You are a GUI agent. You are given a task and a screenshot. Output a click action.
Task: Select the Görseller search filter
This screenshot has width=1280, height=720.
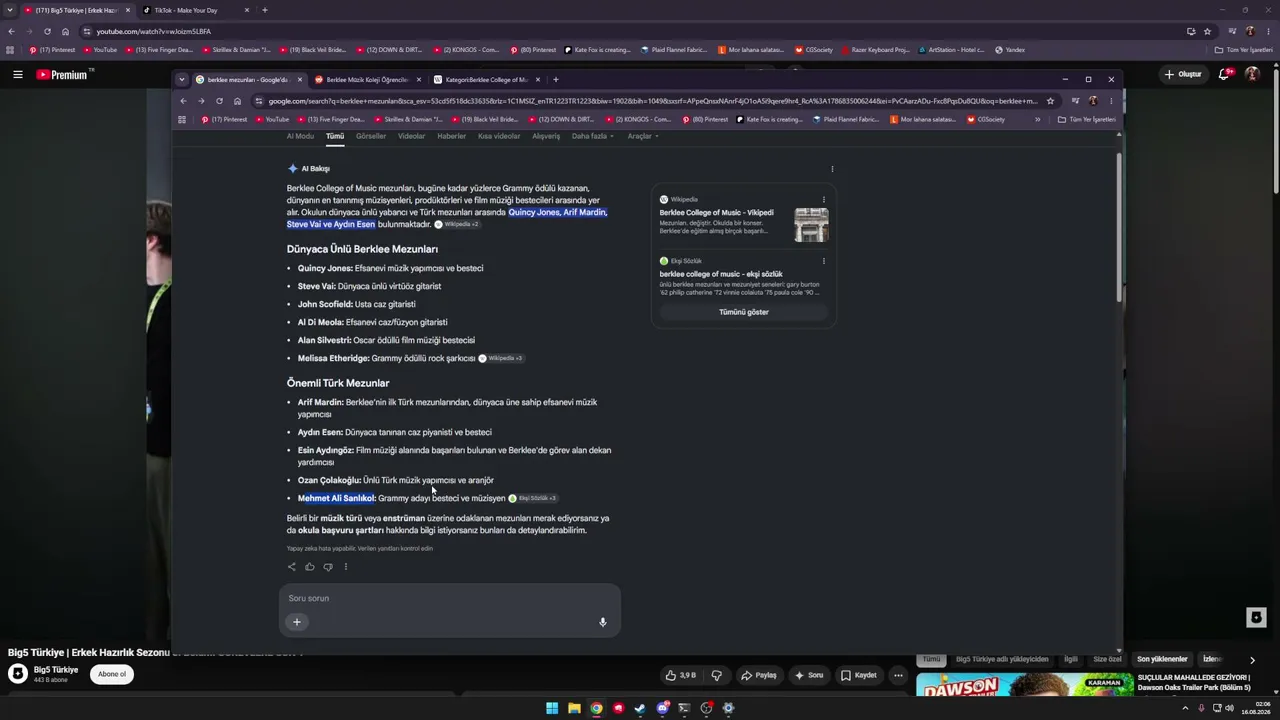pyautogui.click(x=371, y=136)
